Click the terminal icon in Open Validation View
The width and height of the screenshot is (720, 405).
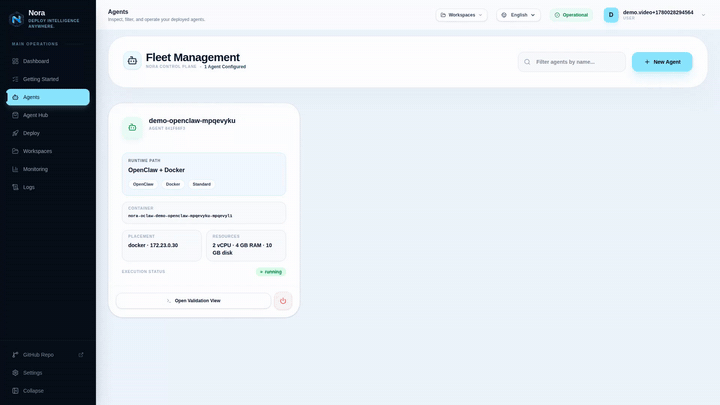[169, 301]
